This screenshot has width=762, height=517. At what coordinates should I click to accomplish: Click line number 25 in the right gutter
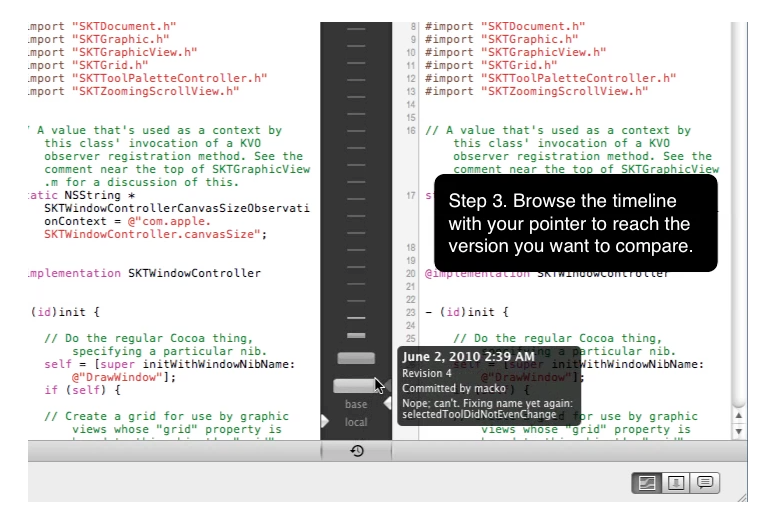pyautogui.click(x=411, y=339)
